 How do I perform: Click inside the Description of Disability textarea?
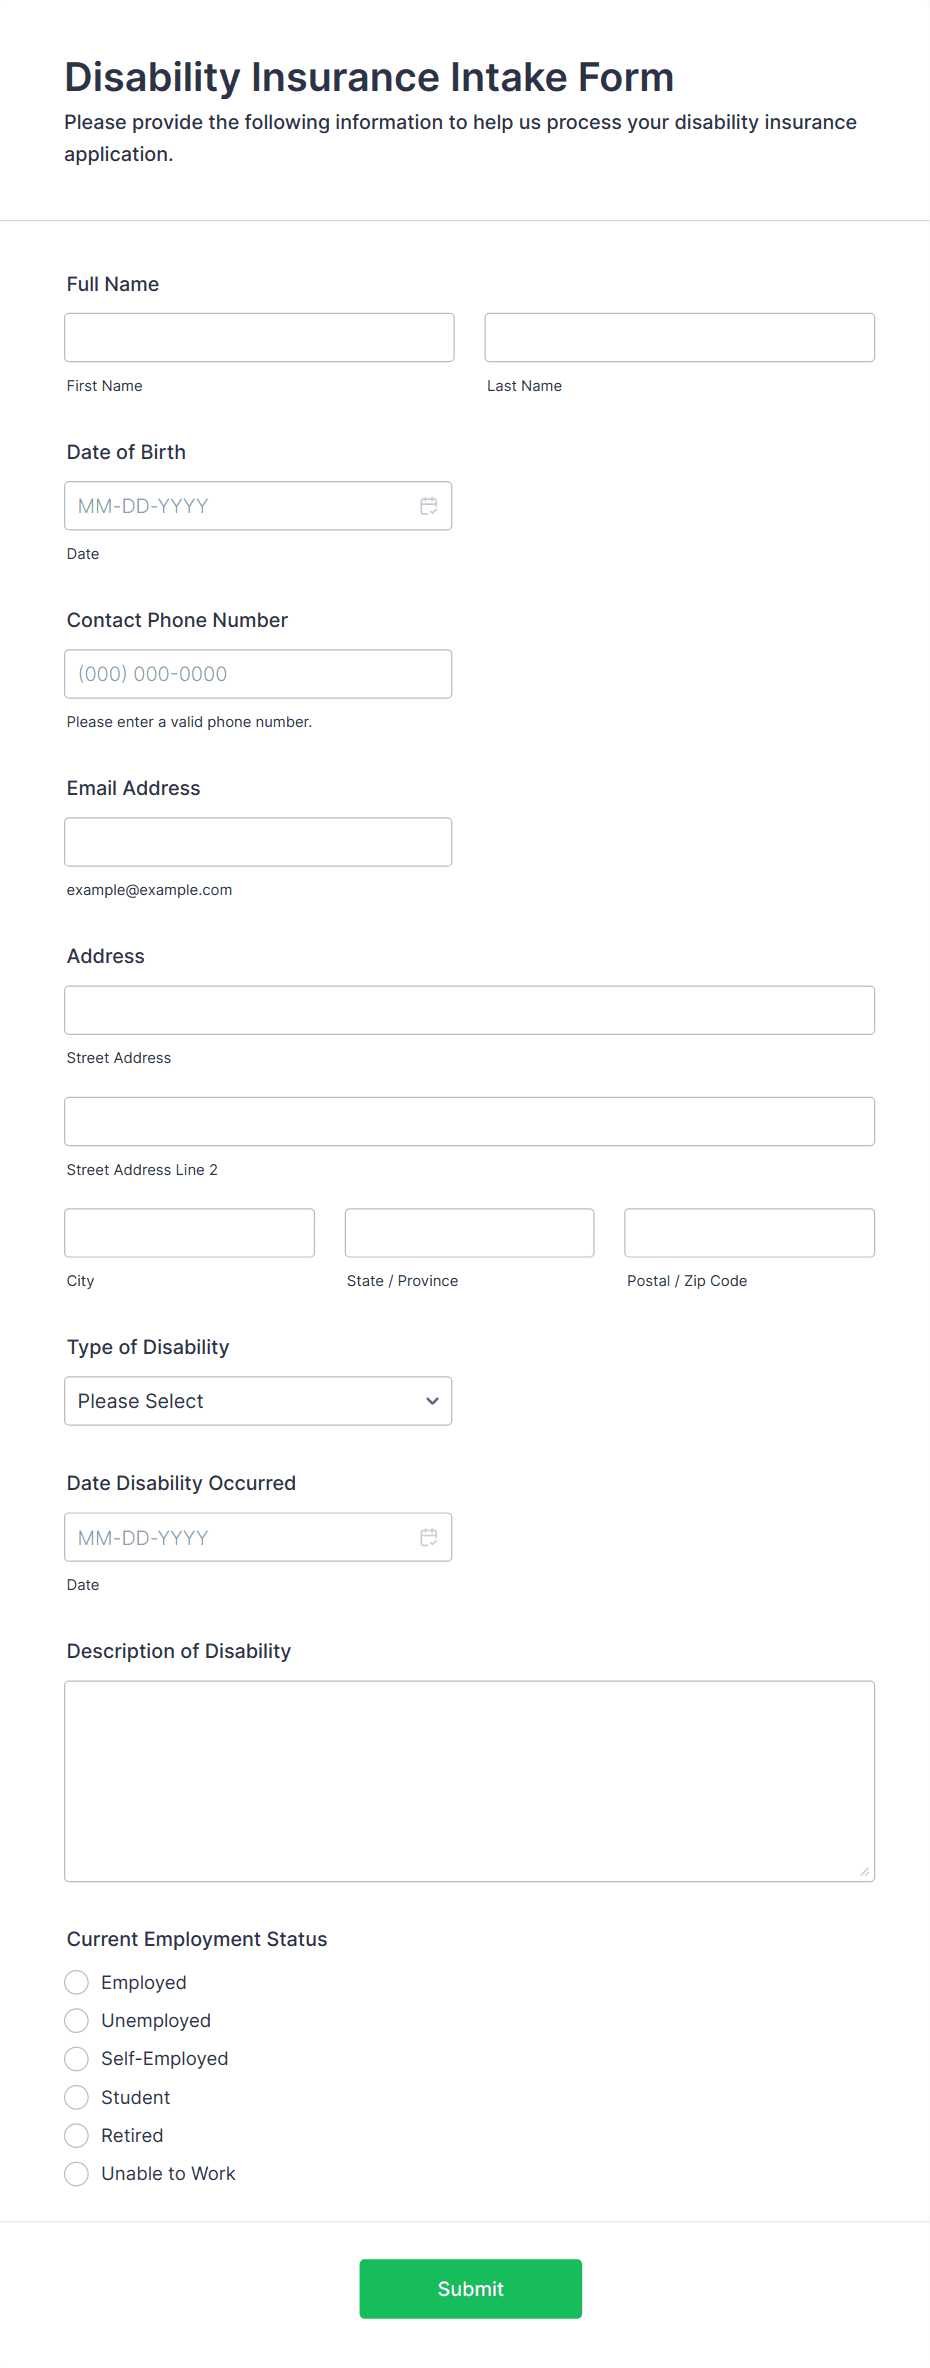click(x=469, y=1780)
